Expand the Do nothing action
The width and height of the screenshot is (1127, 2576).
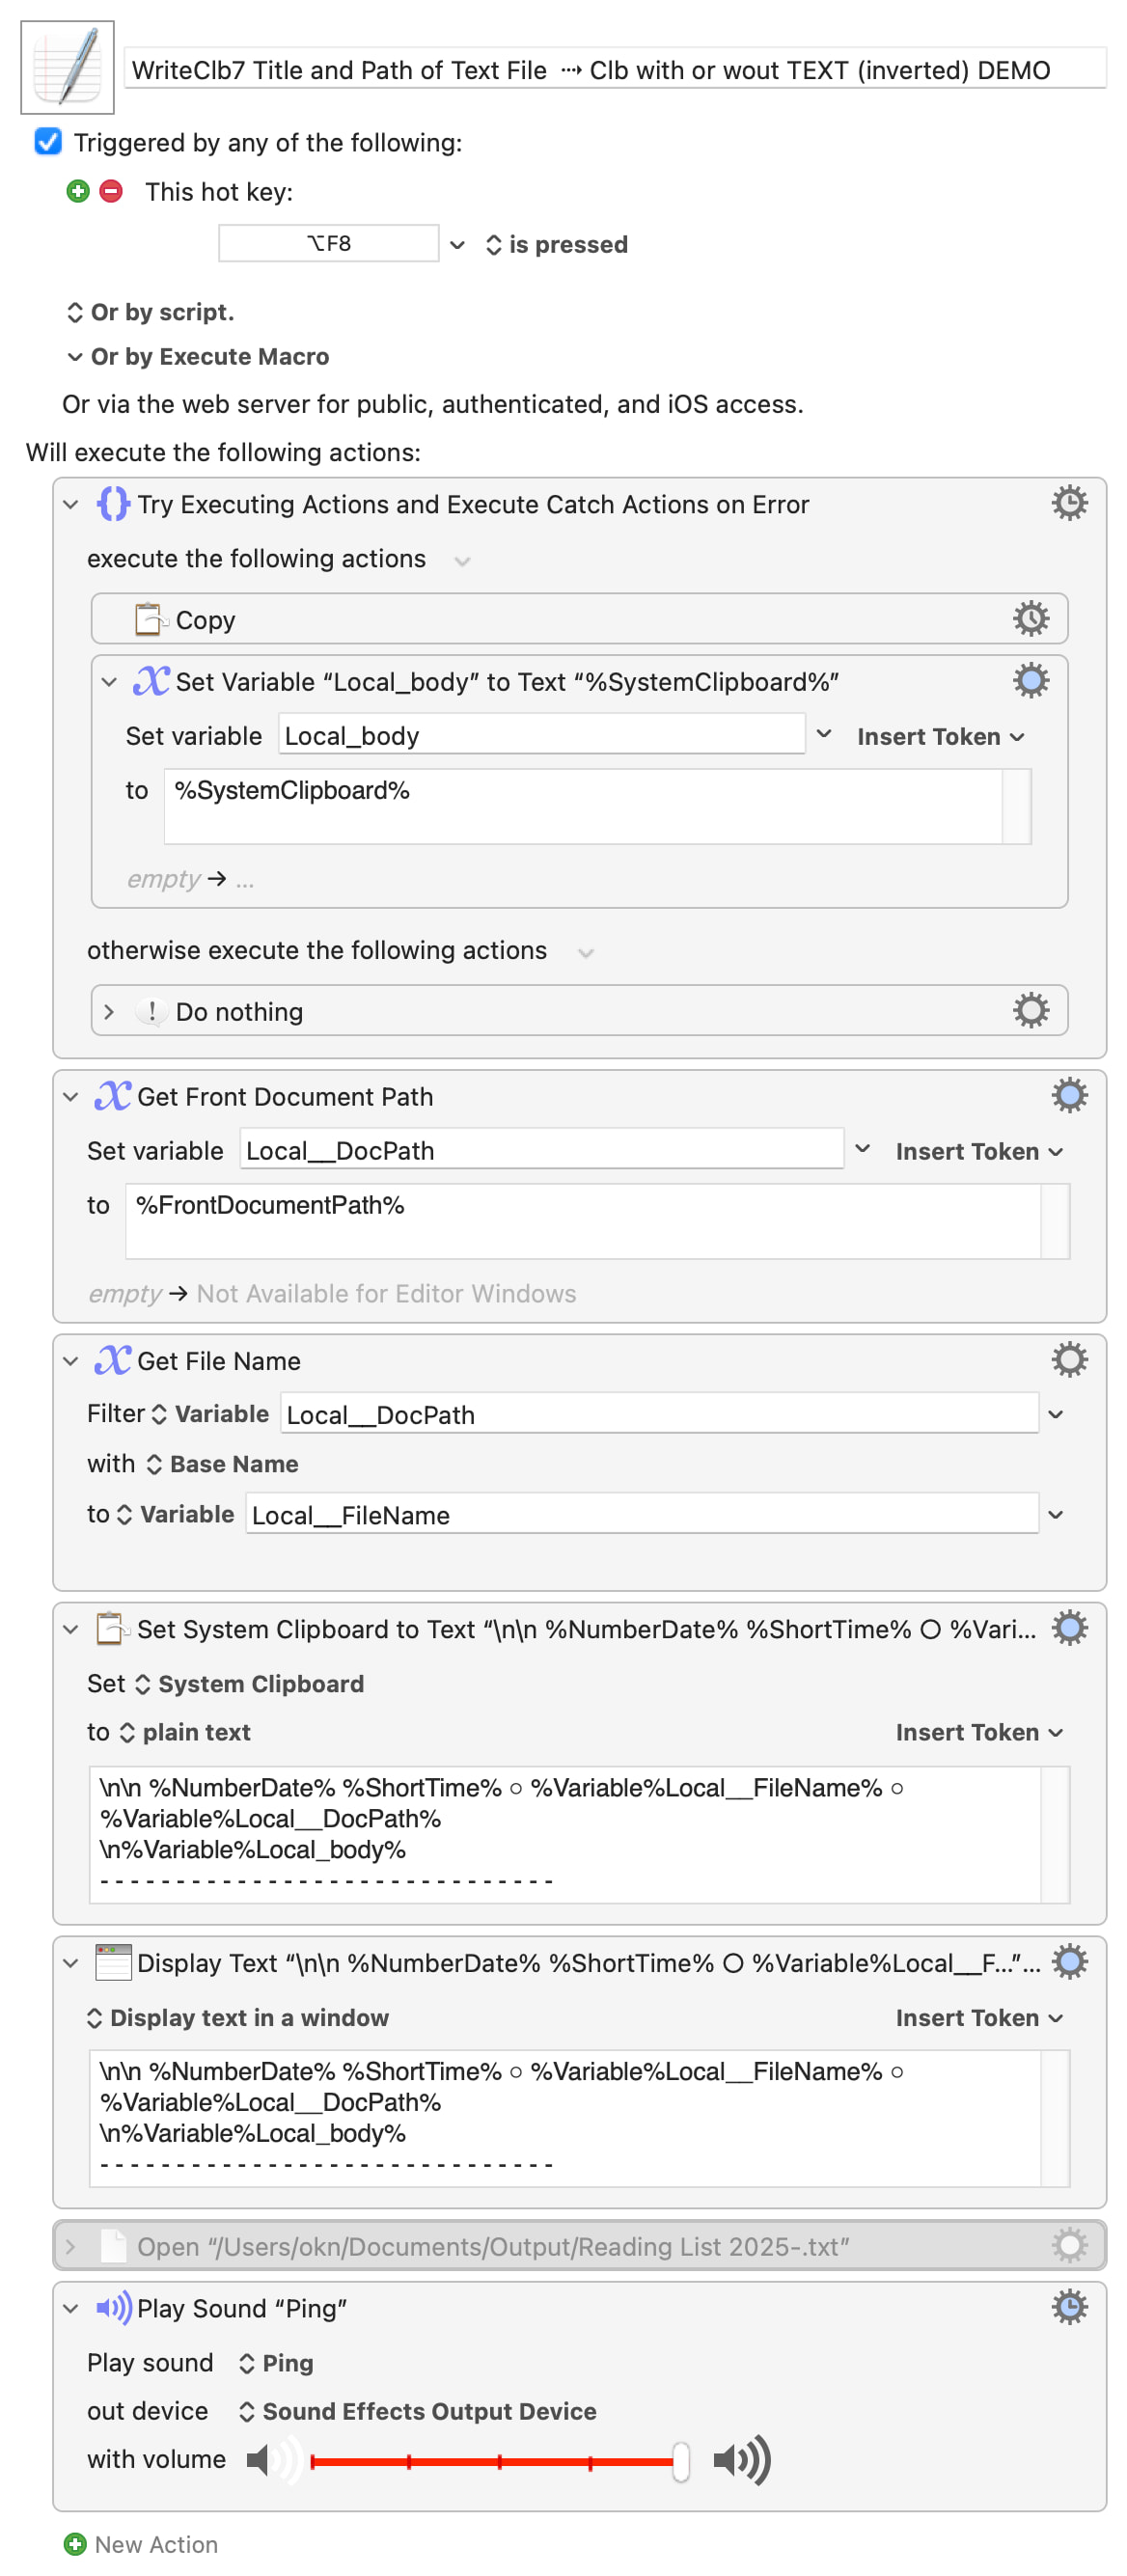[109, 1011]
